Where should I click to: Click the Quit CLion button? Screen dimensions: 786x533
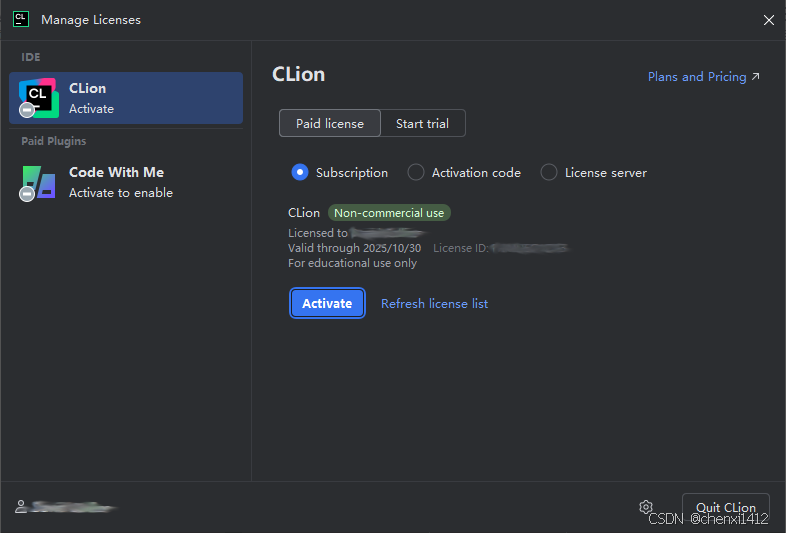pyautogui.click(x=725, y=507)
